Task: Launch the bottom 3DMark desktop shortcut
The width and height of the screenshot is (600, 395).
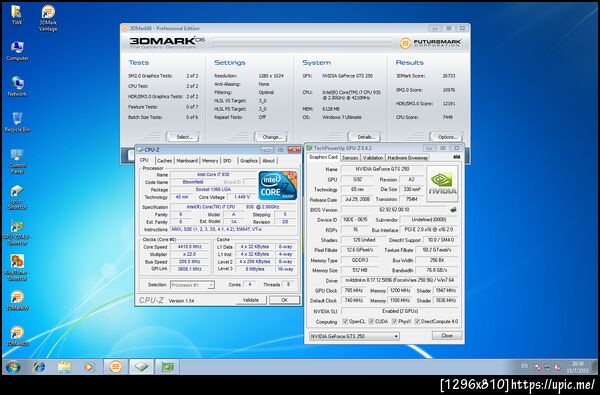Action: pyautogui.click(x=17, y=336)
